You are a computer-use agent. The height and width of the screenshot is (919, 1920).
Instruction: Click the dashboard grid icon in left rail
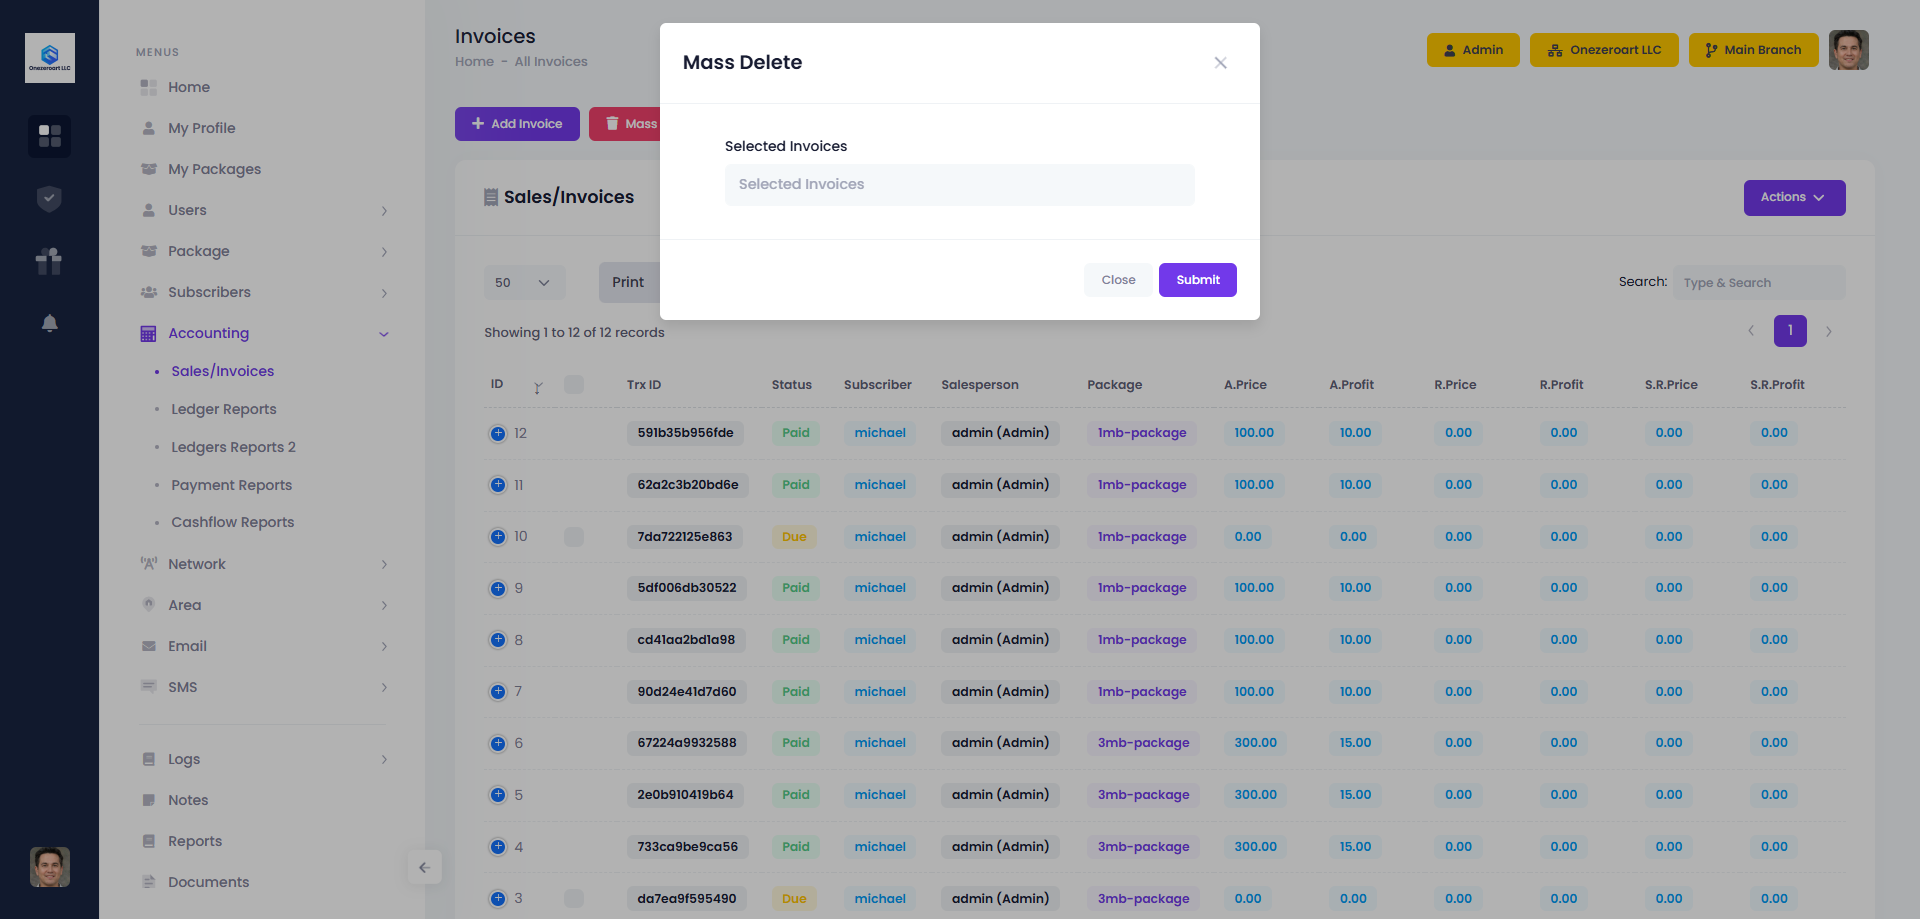[x=49, y=135]
